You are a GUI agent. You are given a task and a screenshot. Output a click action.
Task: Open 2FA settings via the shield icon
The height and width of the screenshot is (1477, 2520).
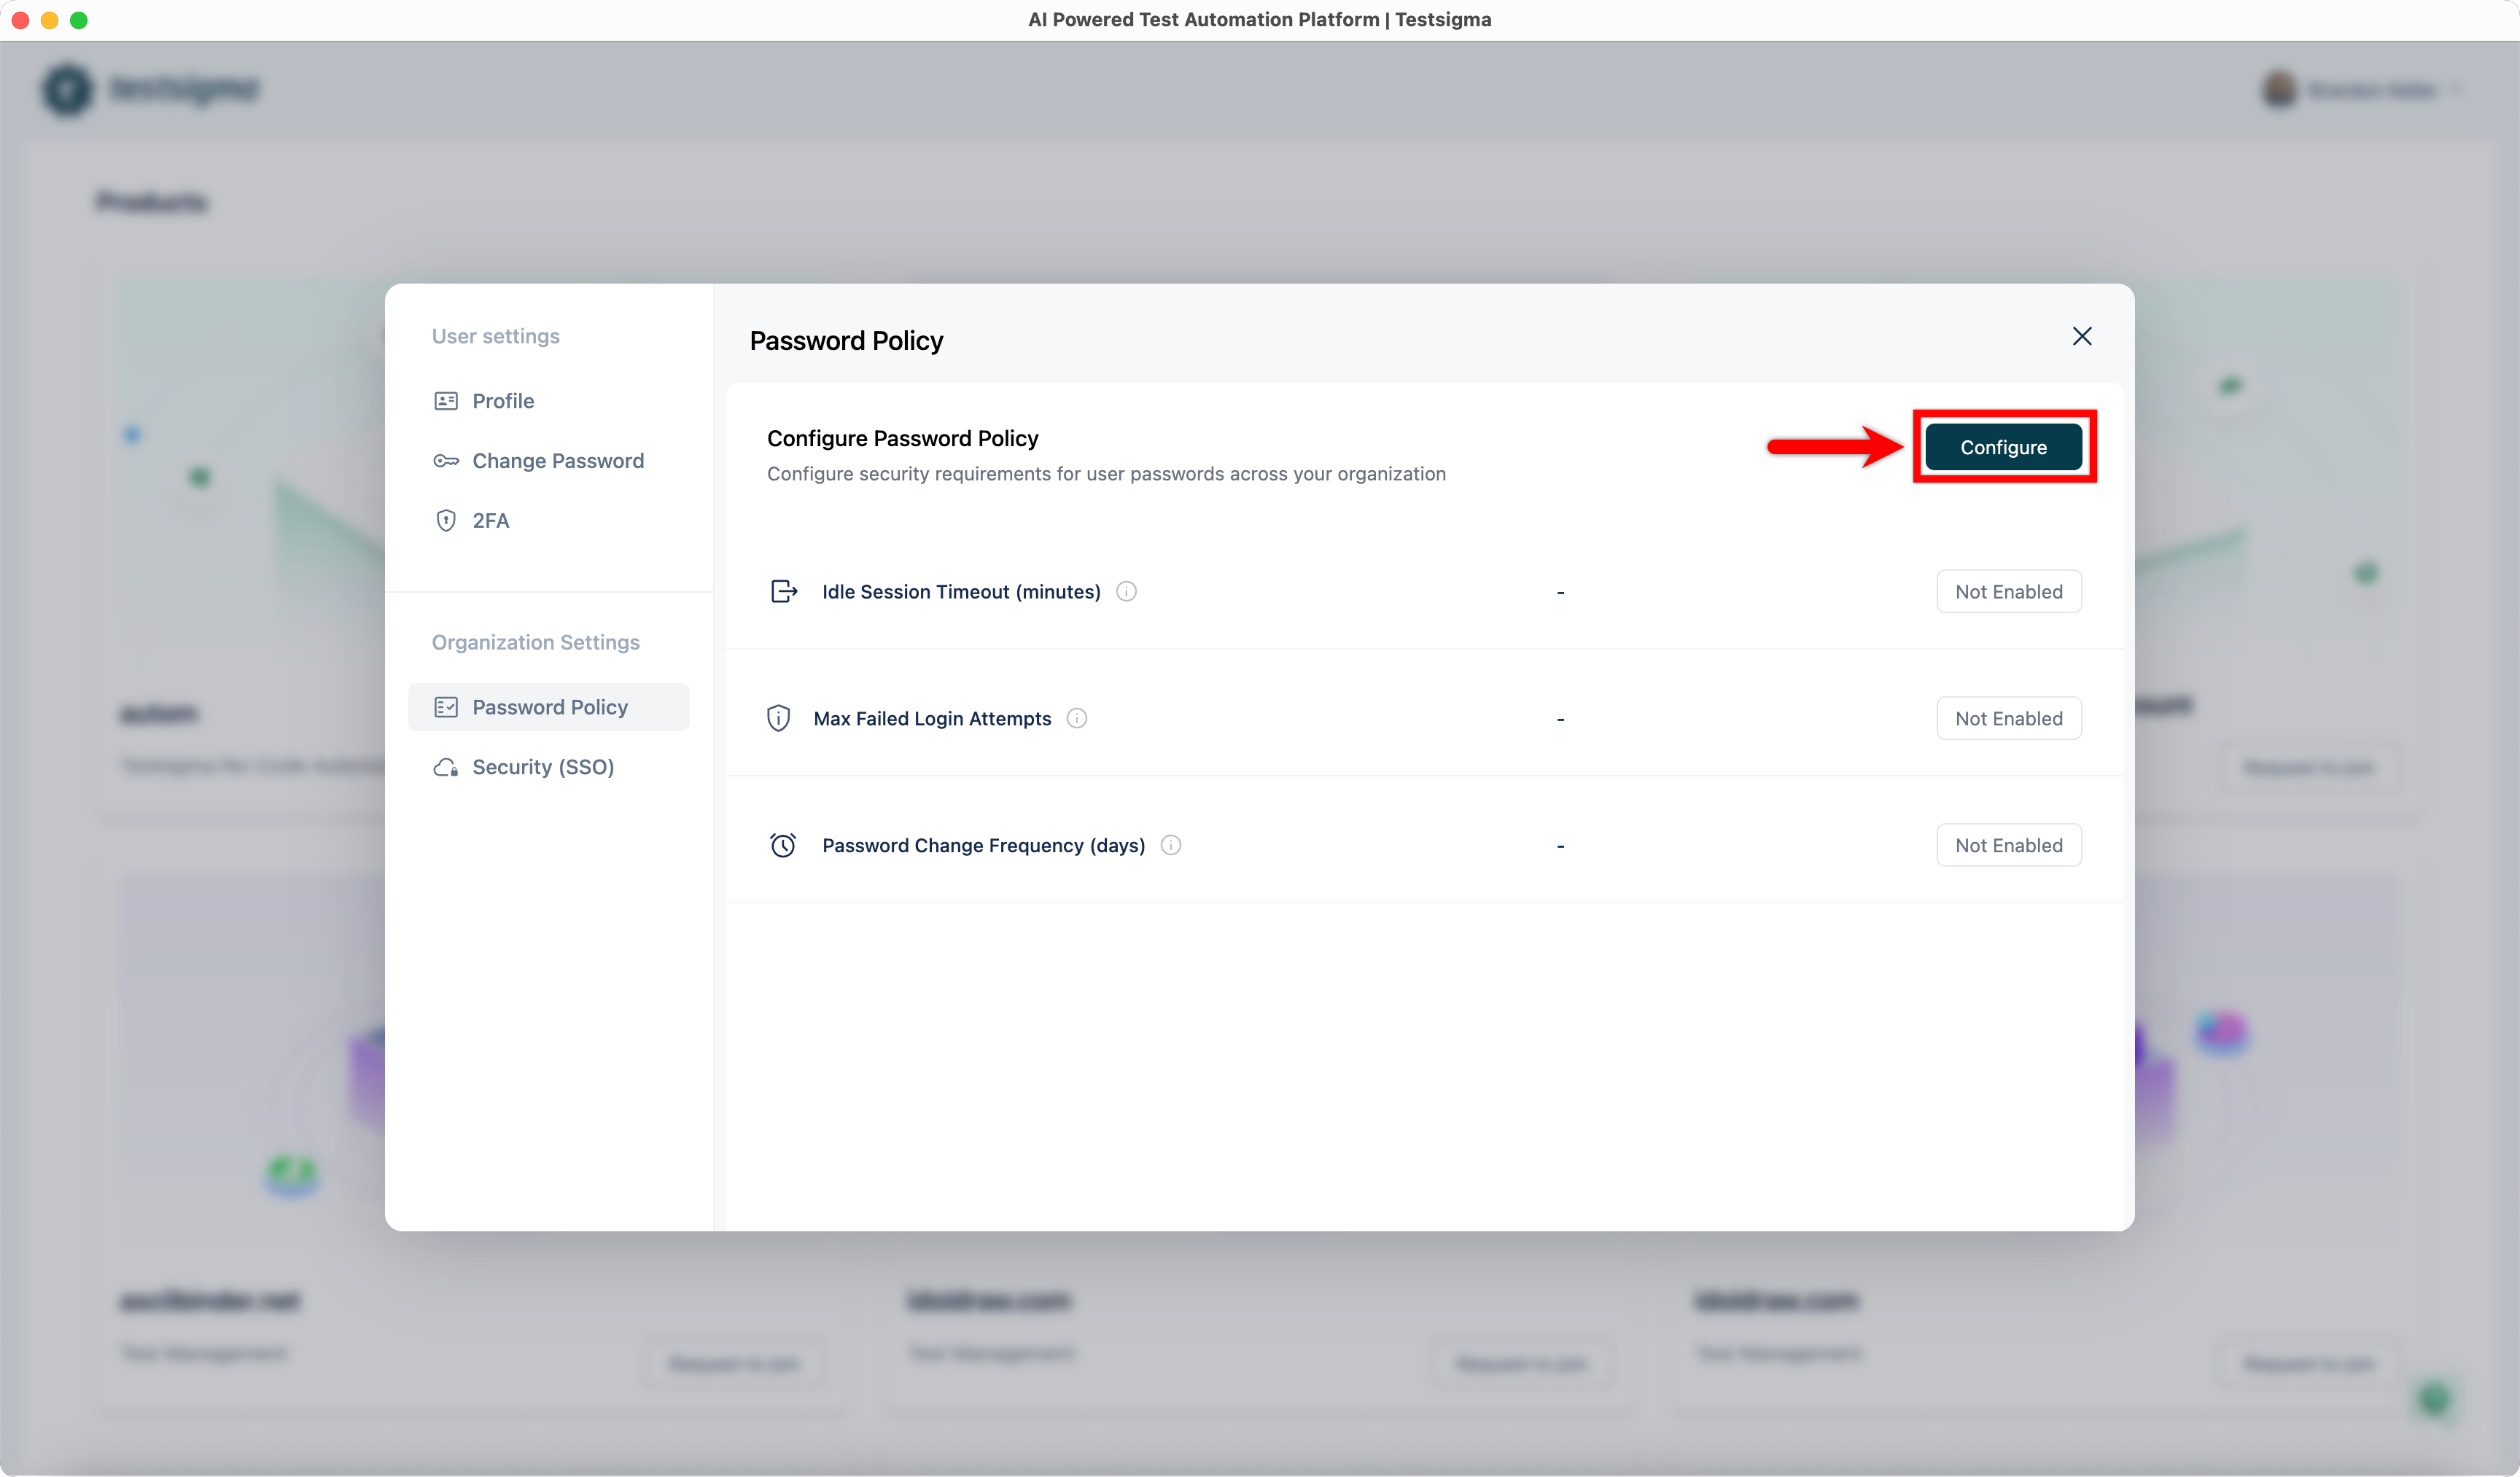[x=446, y=520]
